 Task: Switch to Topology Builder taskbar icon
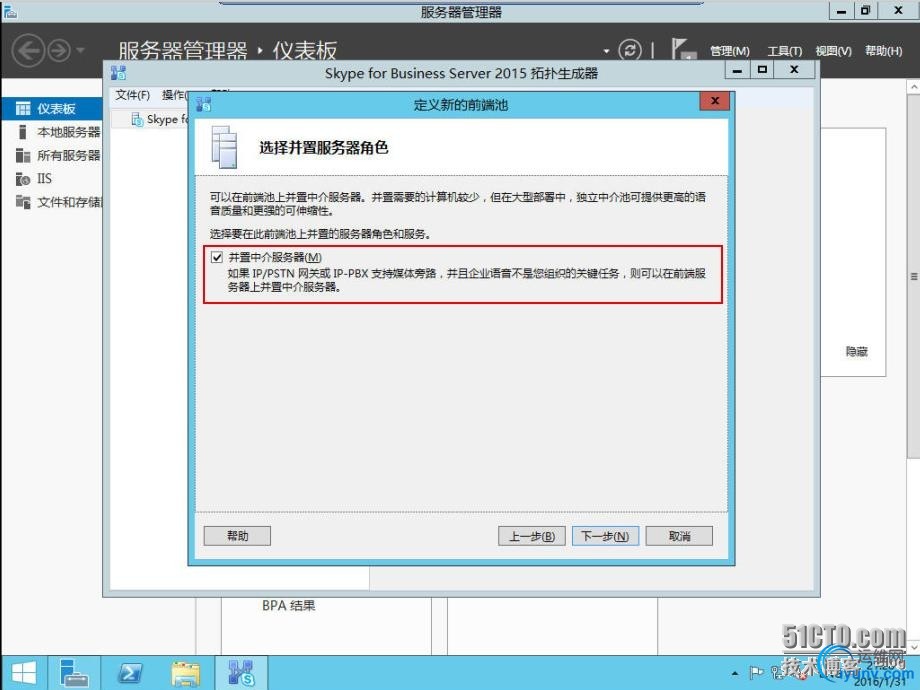241,673
